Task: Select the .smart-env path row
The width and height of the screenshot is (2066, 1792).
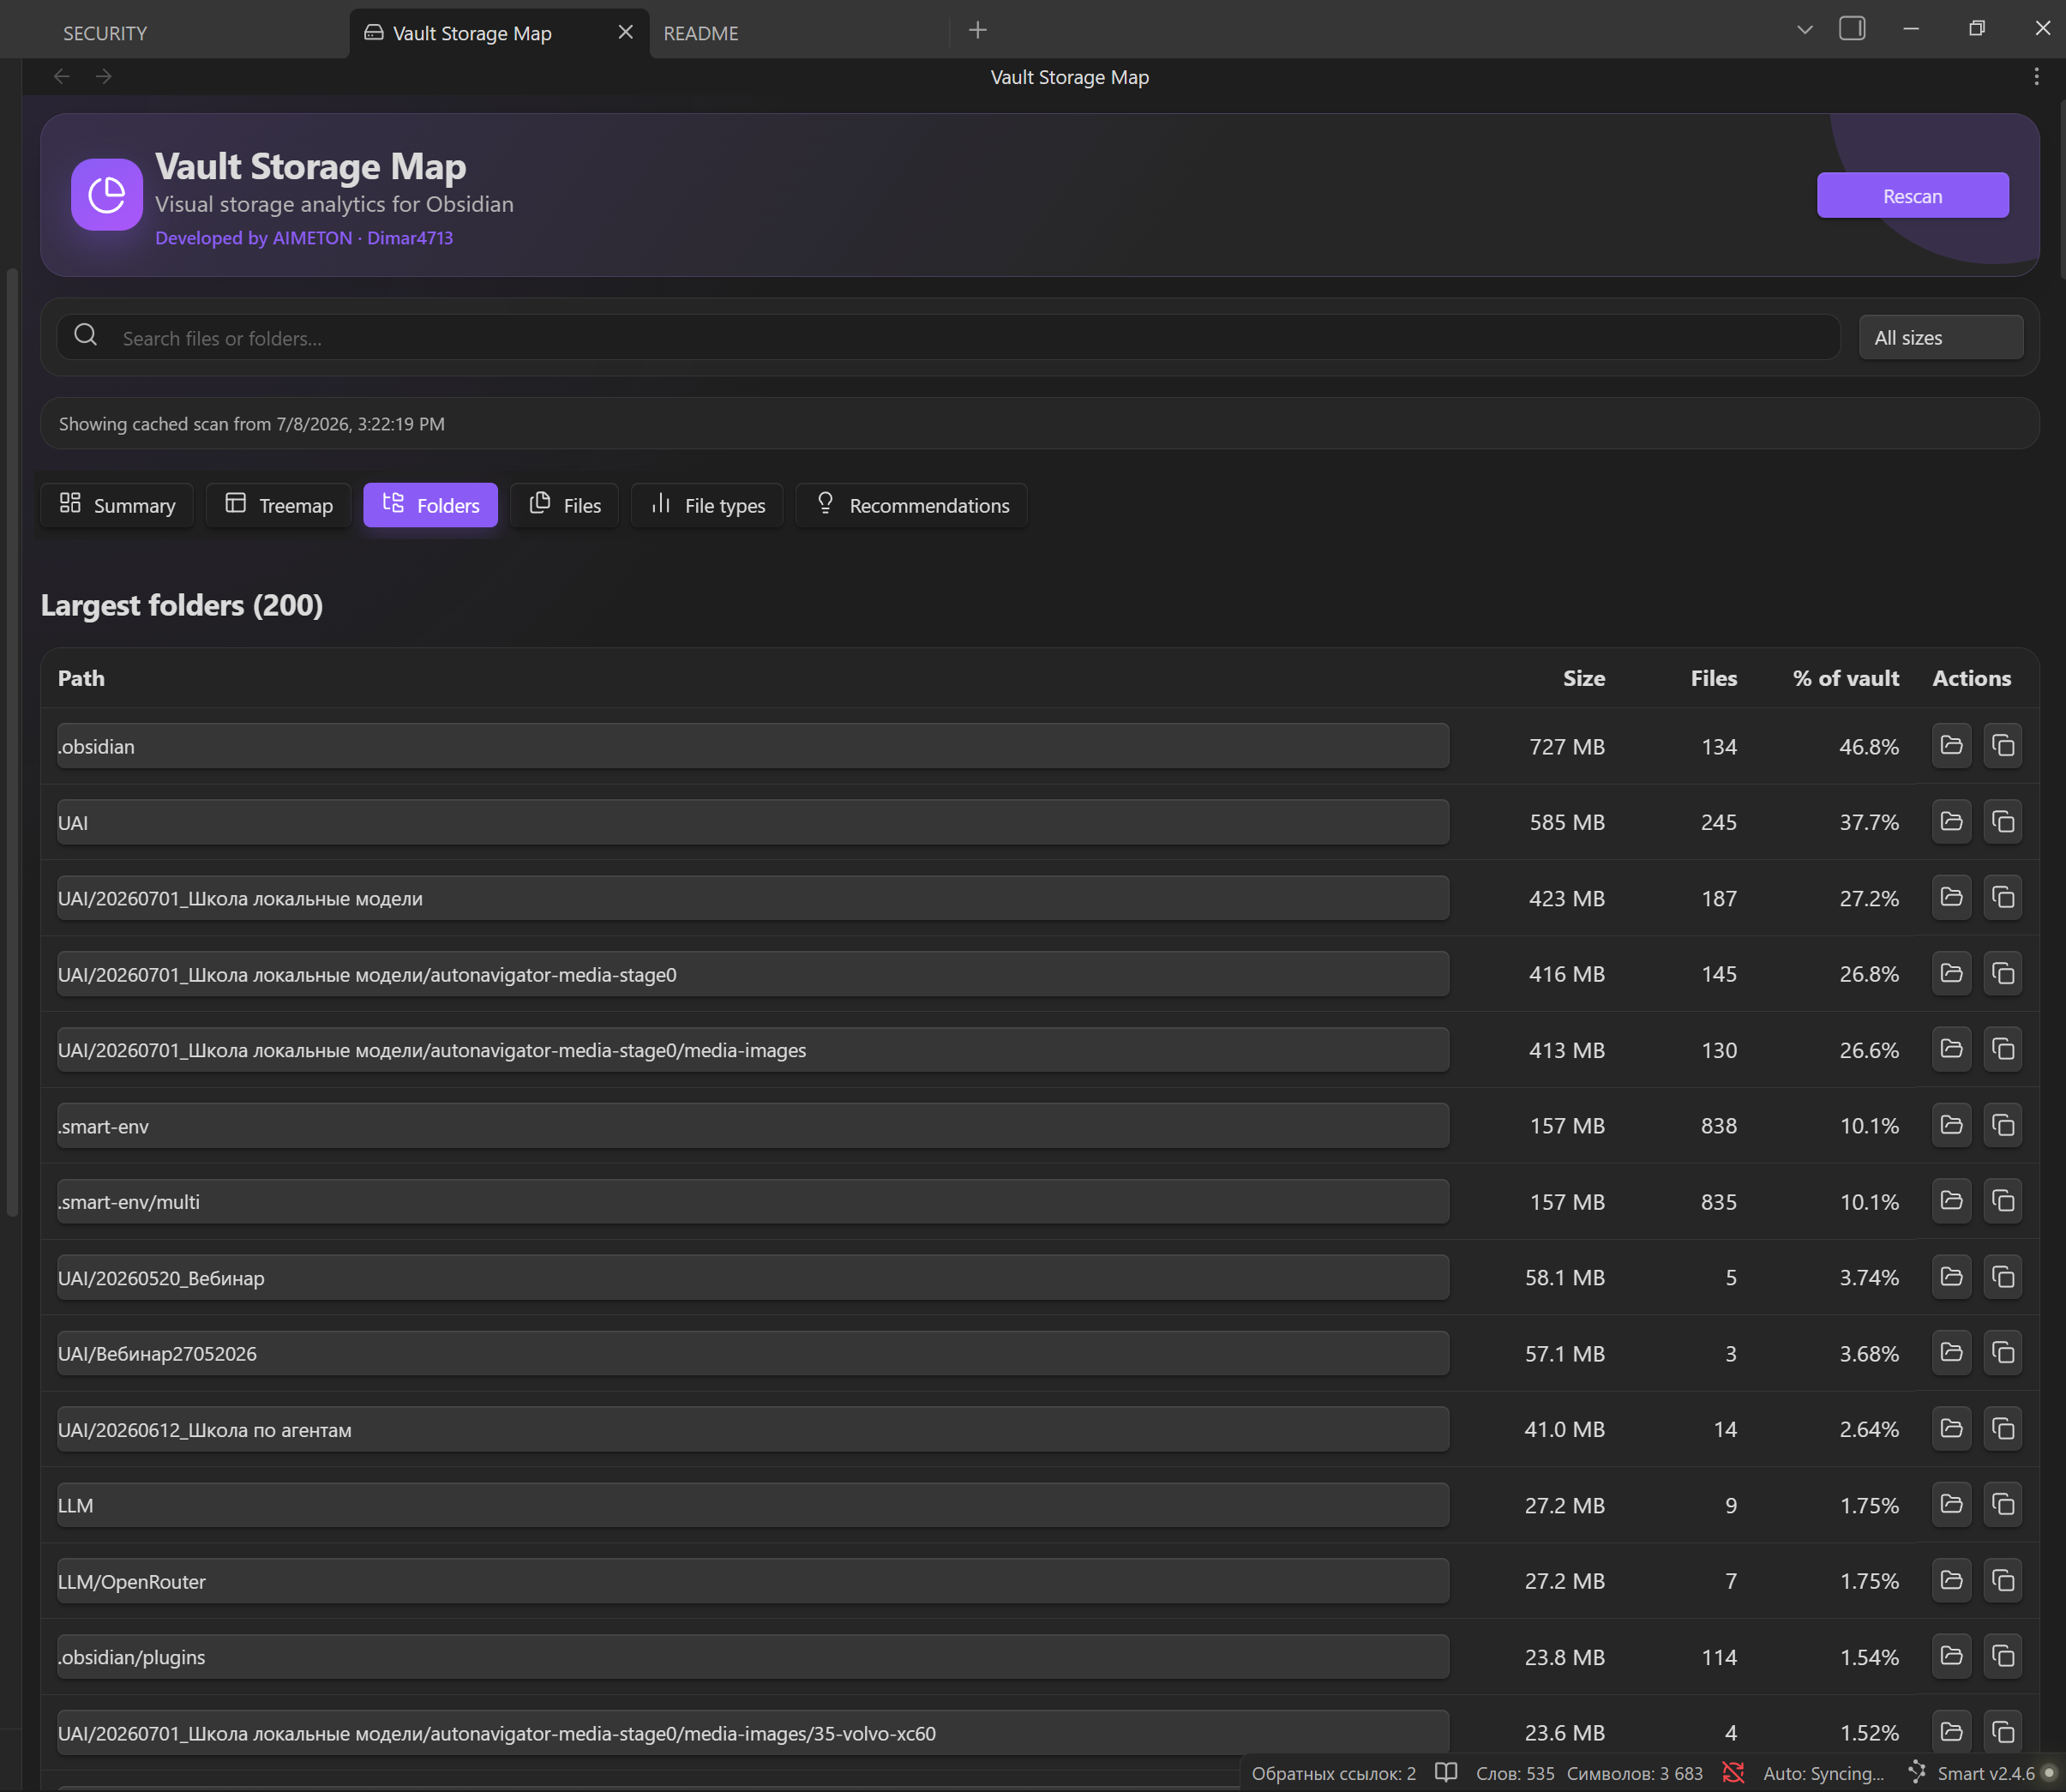Action: [x=753, y=1126]
